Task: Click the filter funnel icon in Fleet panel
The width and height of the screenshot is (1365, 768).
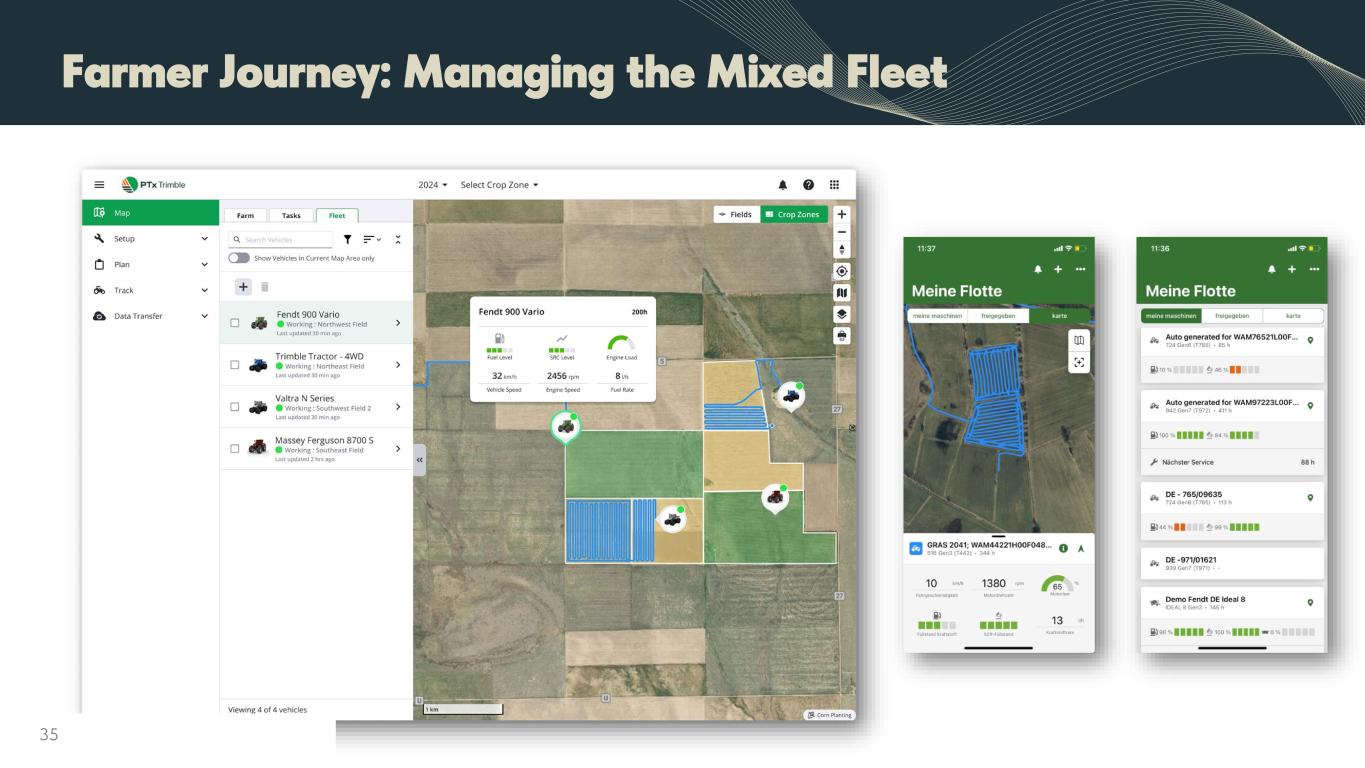Action: [x=347, y=240]
